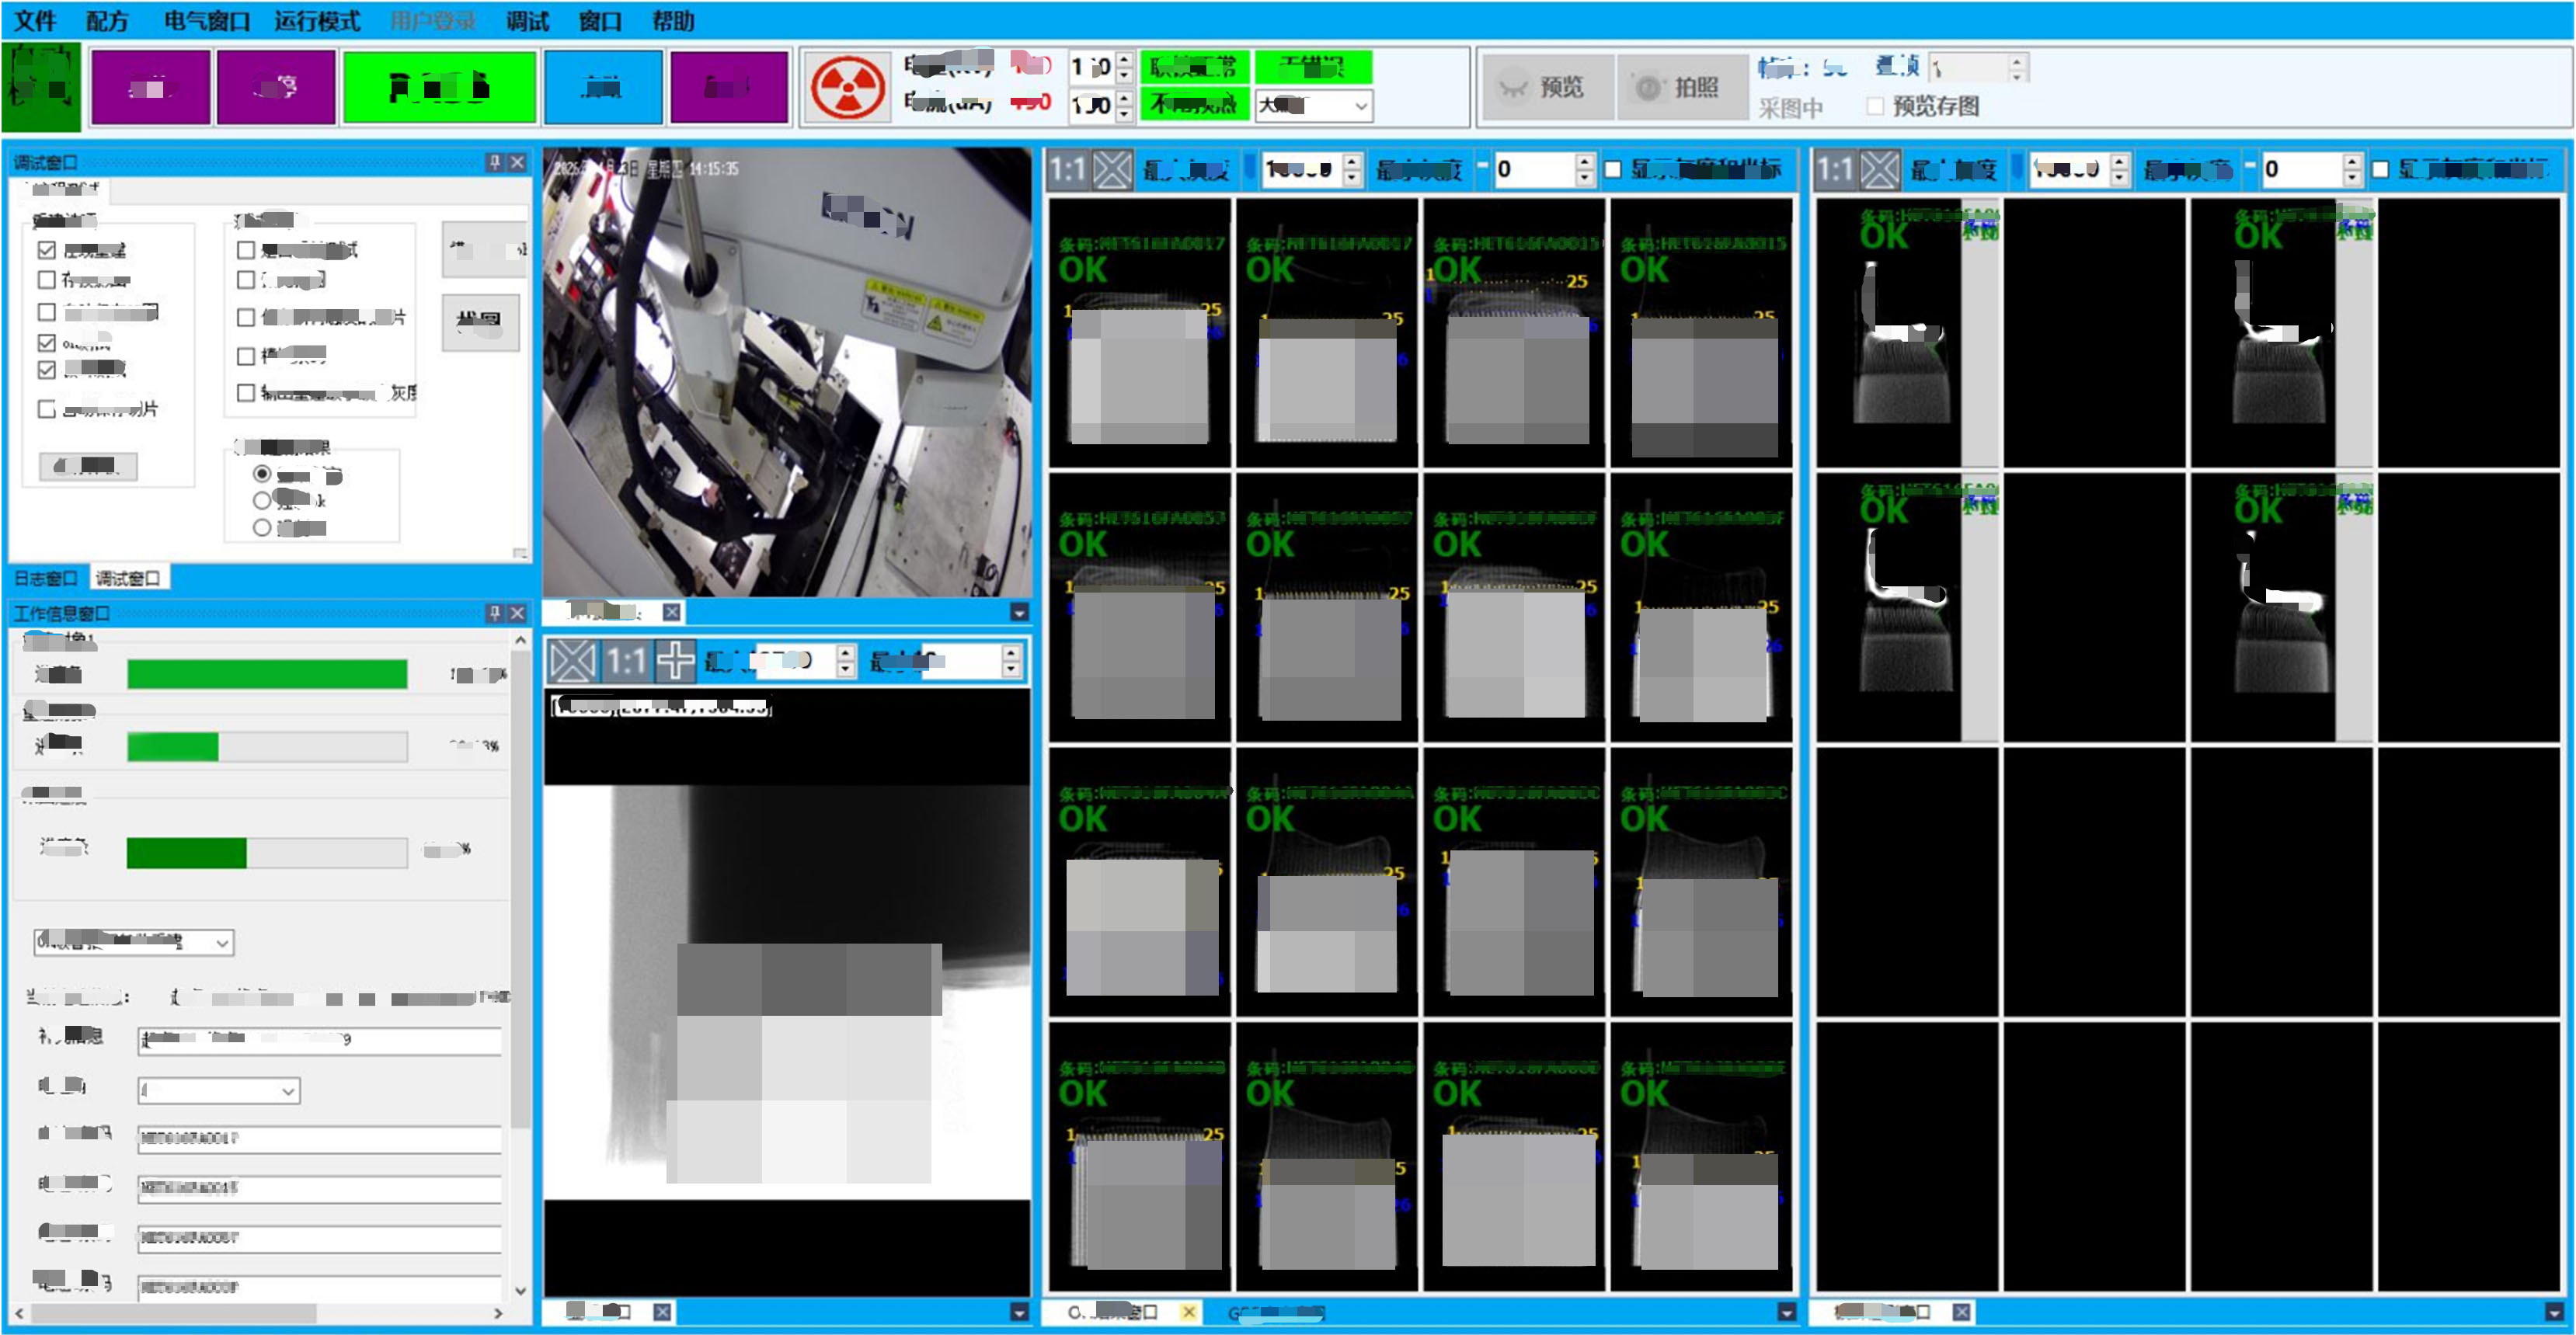Pin the 工作信息窗口 panel
The width and height of the screenshot is (2576, 1335).
tap(494, 613)
